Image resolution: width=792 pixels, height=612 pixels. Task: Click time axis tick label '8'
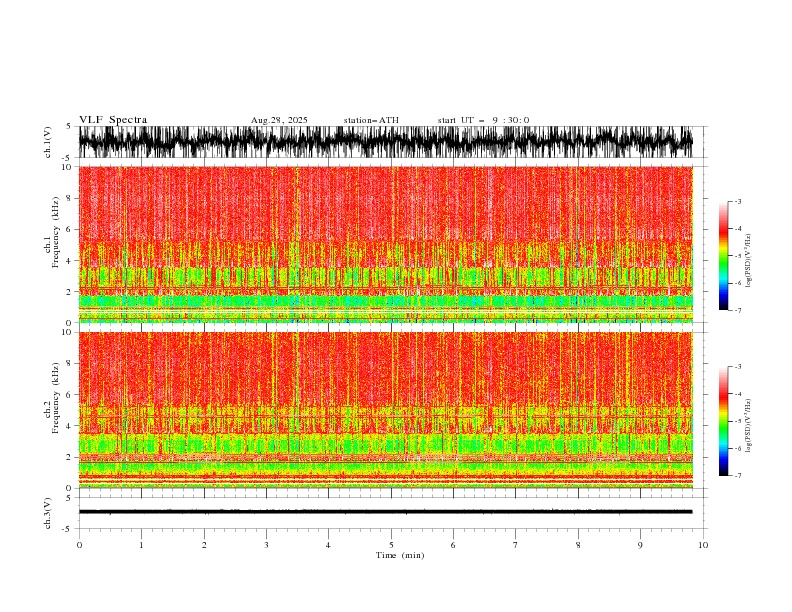[x=578, y=545]
